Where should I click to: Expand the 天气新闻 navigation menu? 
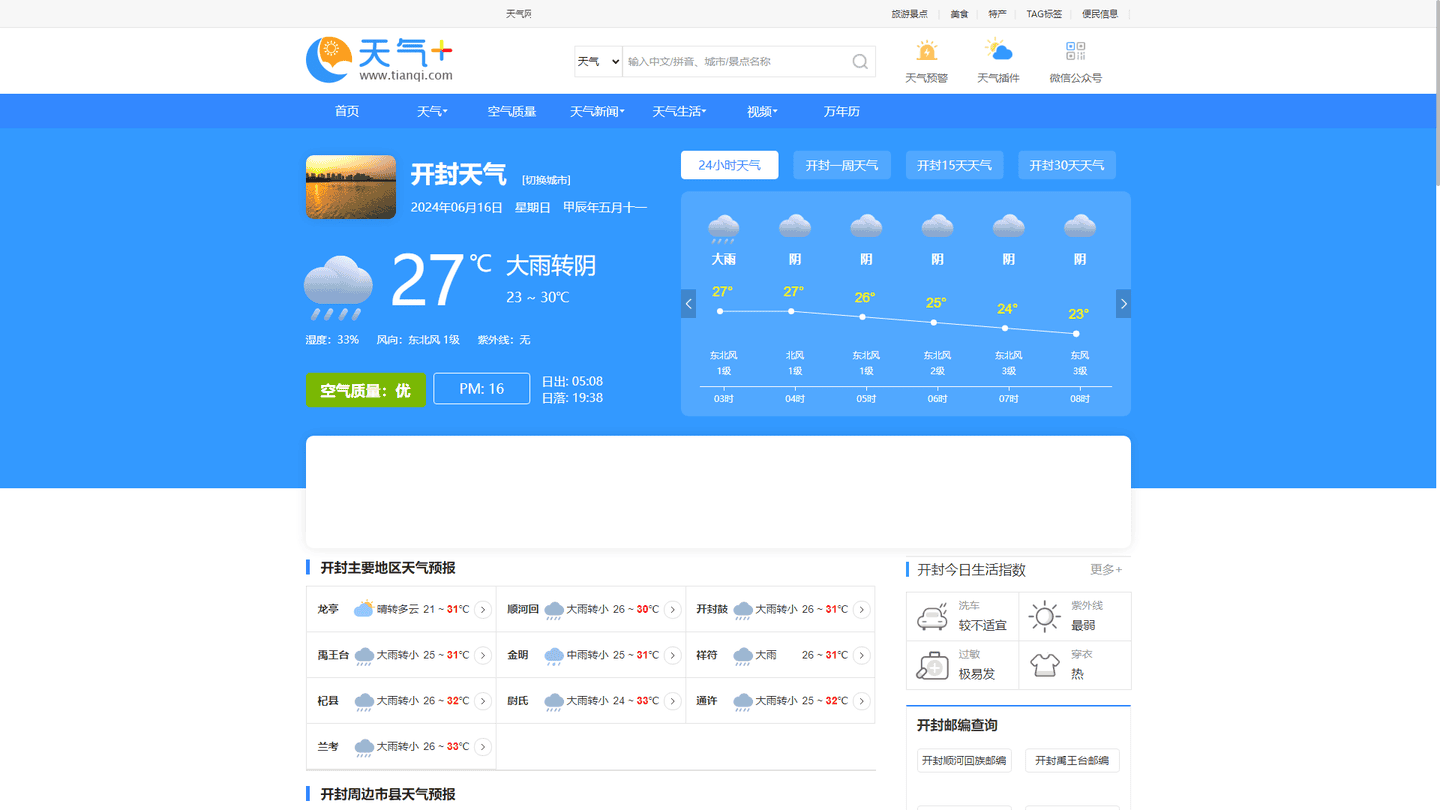click(x=597, y=111)
